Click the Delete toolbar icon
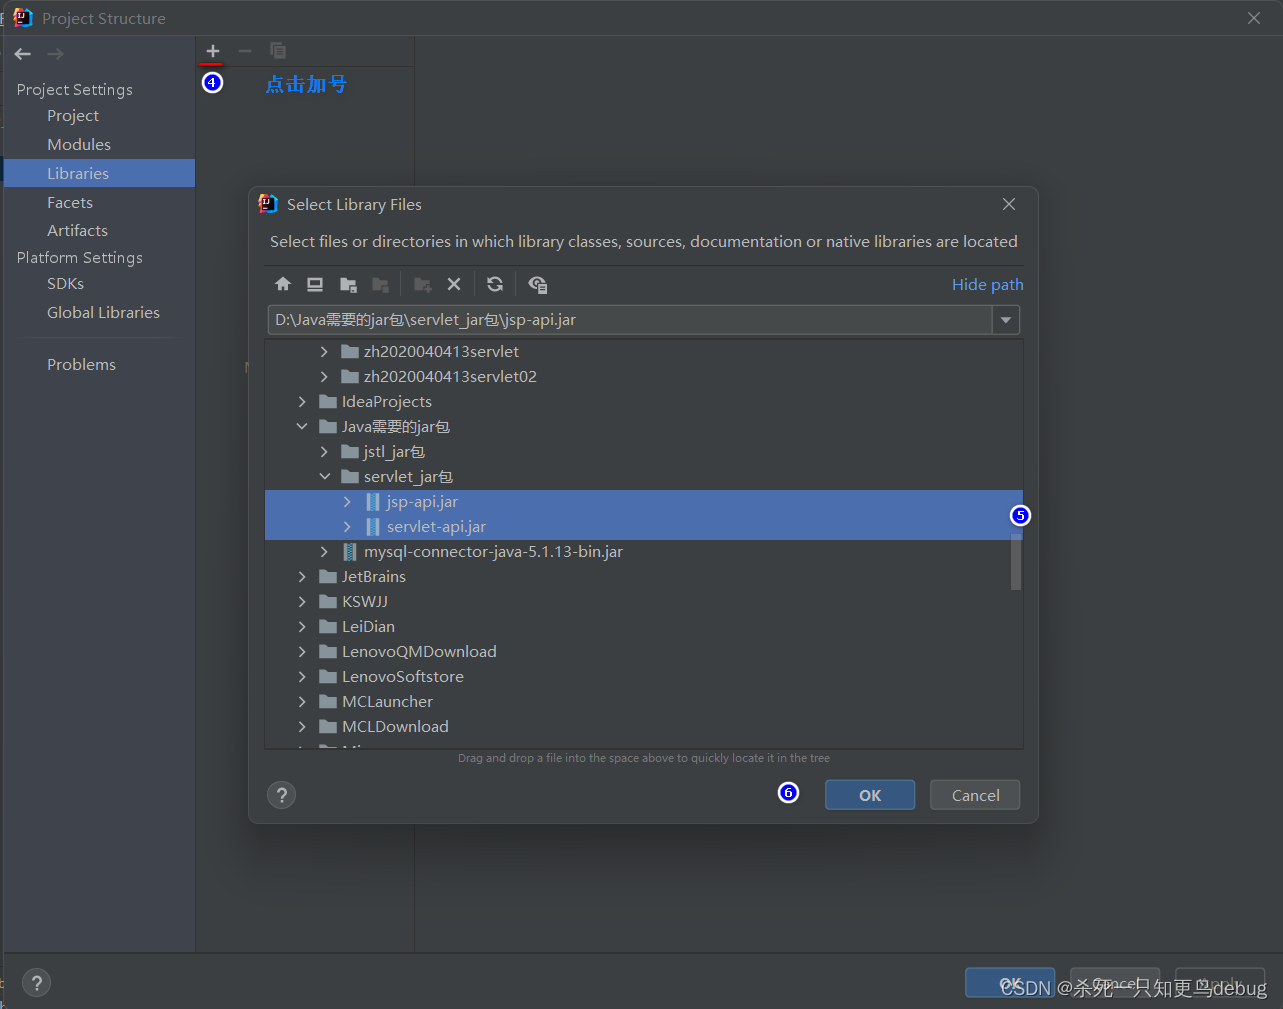This screenshot has height=1009, width=1283. click(x=454, y=285)
